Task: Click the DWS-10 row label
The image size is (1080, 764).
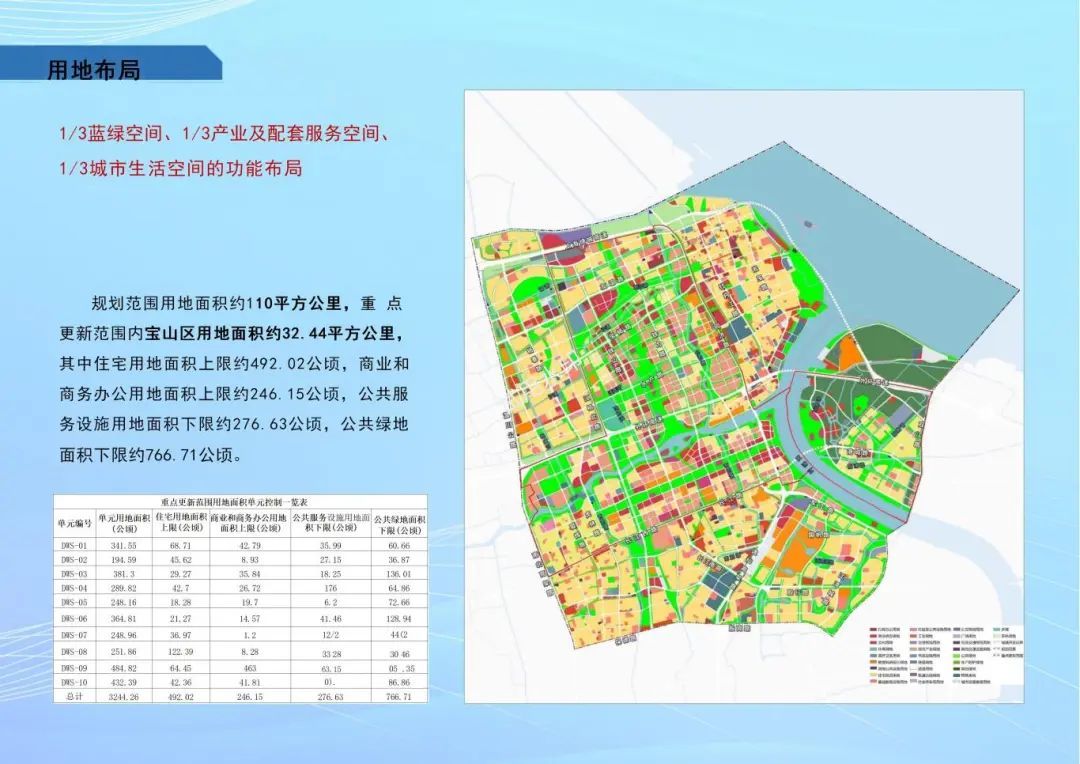Action: pos(74,682)
